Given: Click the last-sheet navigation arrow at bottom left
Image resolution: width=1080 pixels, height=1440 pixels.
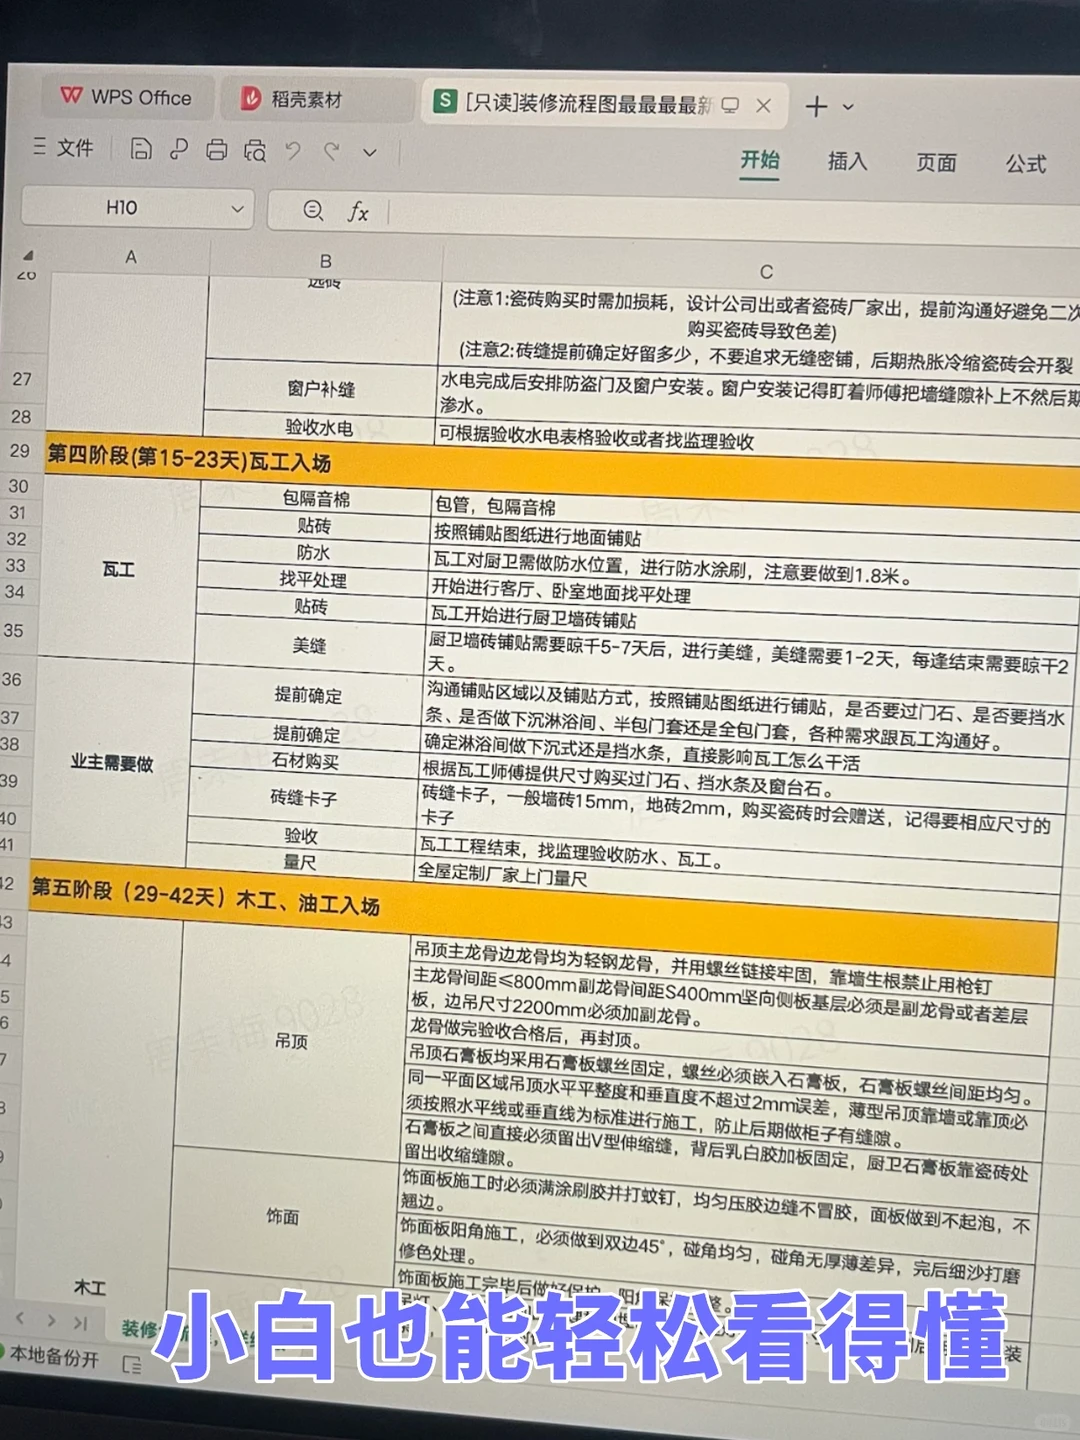Looking at the screenshot, I should (x=80, y=1322).
